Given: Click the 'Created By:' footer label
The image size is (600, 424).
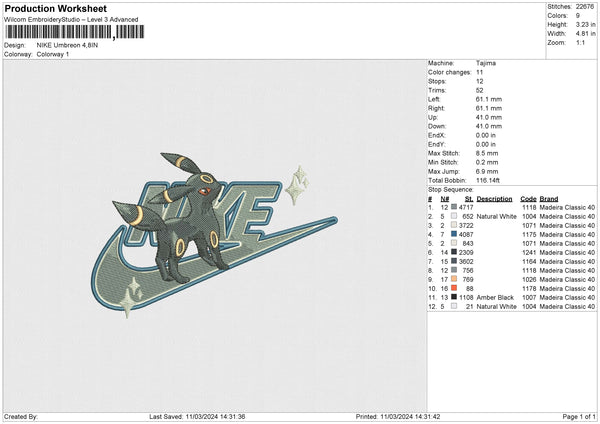Looking at the screenshot, I should pyautogui.click(x=21, y=416).
